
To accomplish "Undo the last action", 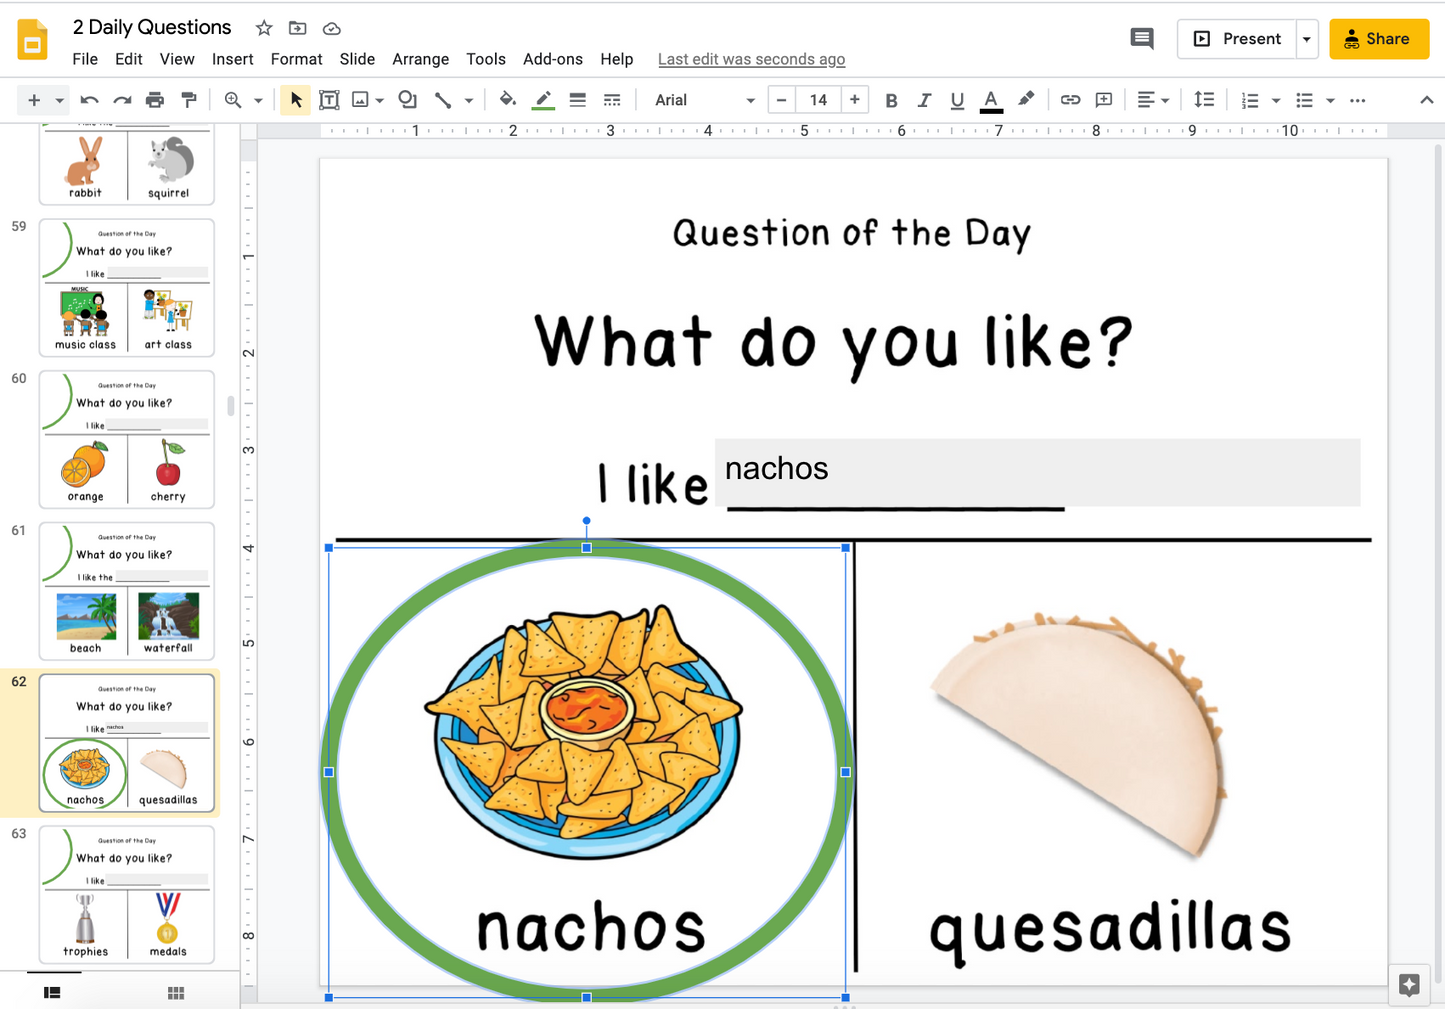I will [x=89, y=99].
